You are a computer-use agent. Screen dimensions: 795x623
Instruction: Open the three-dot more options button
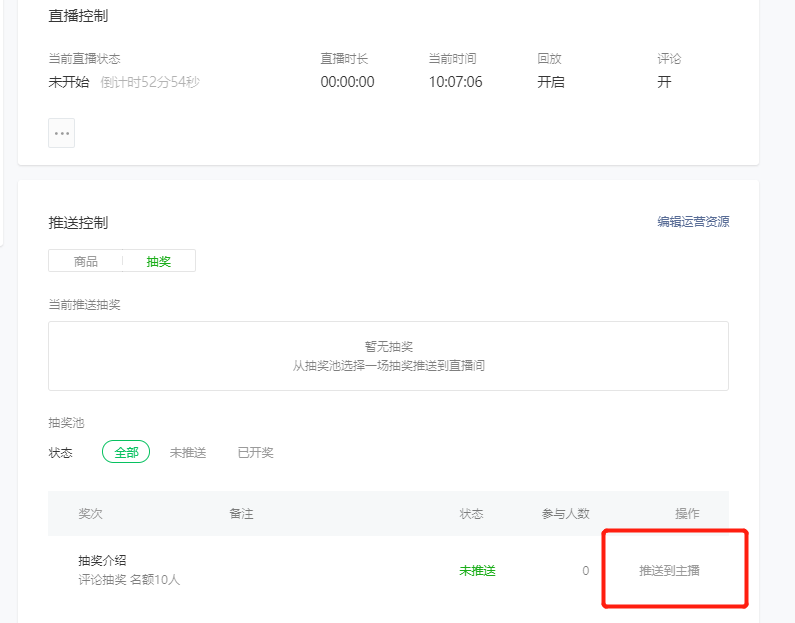click(x=61, y=133)
